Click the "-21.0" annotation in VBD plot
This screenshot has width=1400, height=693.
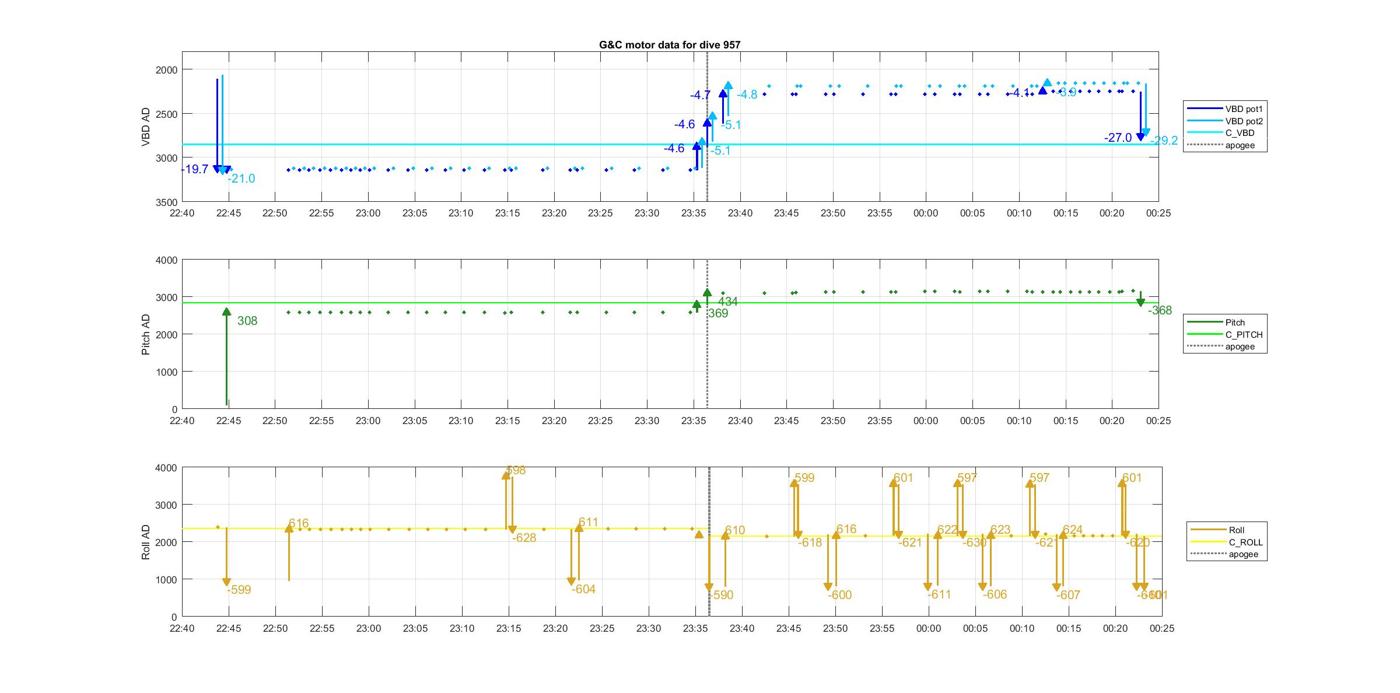tap(241, 179)
